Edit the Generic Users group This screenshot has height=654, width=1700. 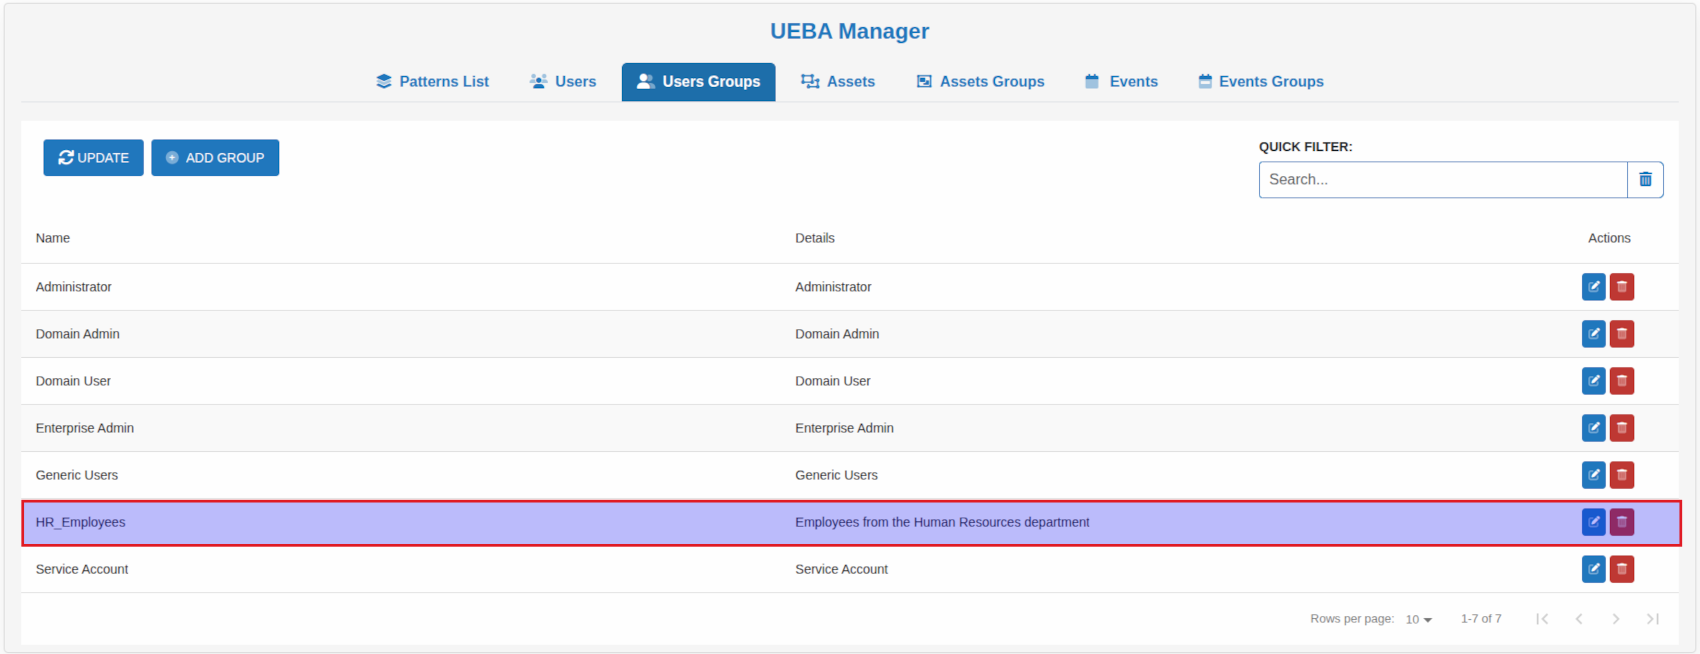(x=1593, y=475)
